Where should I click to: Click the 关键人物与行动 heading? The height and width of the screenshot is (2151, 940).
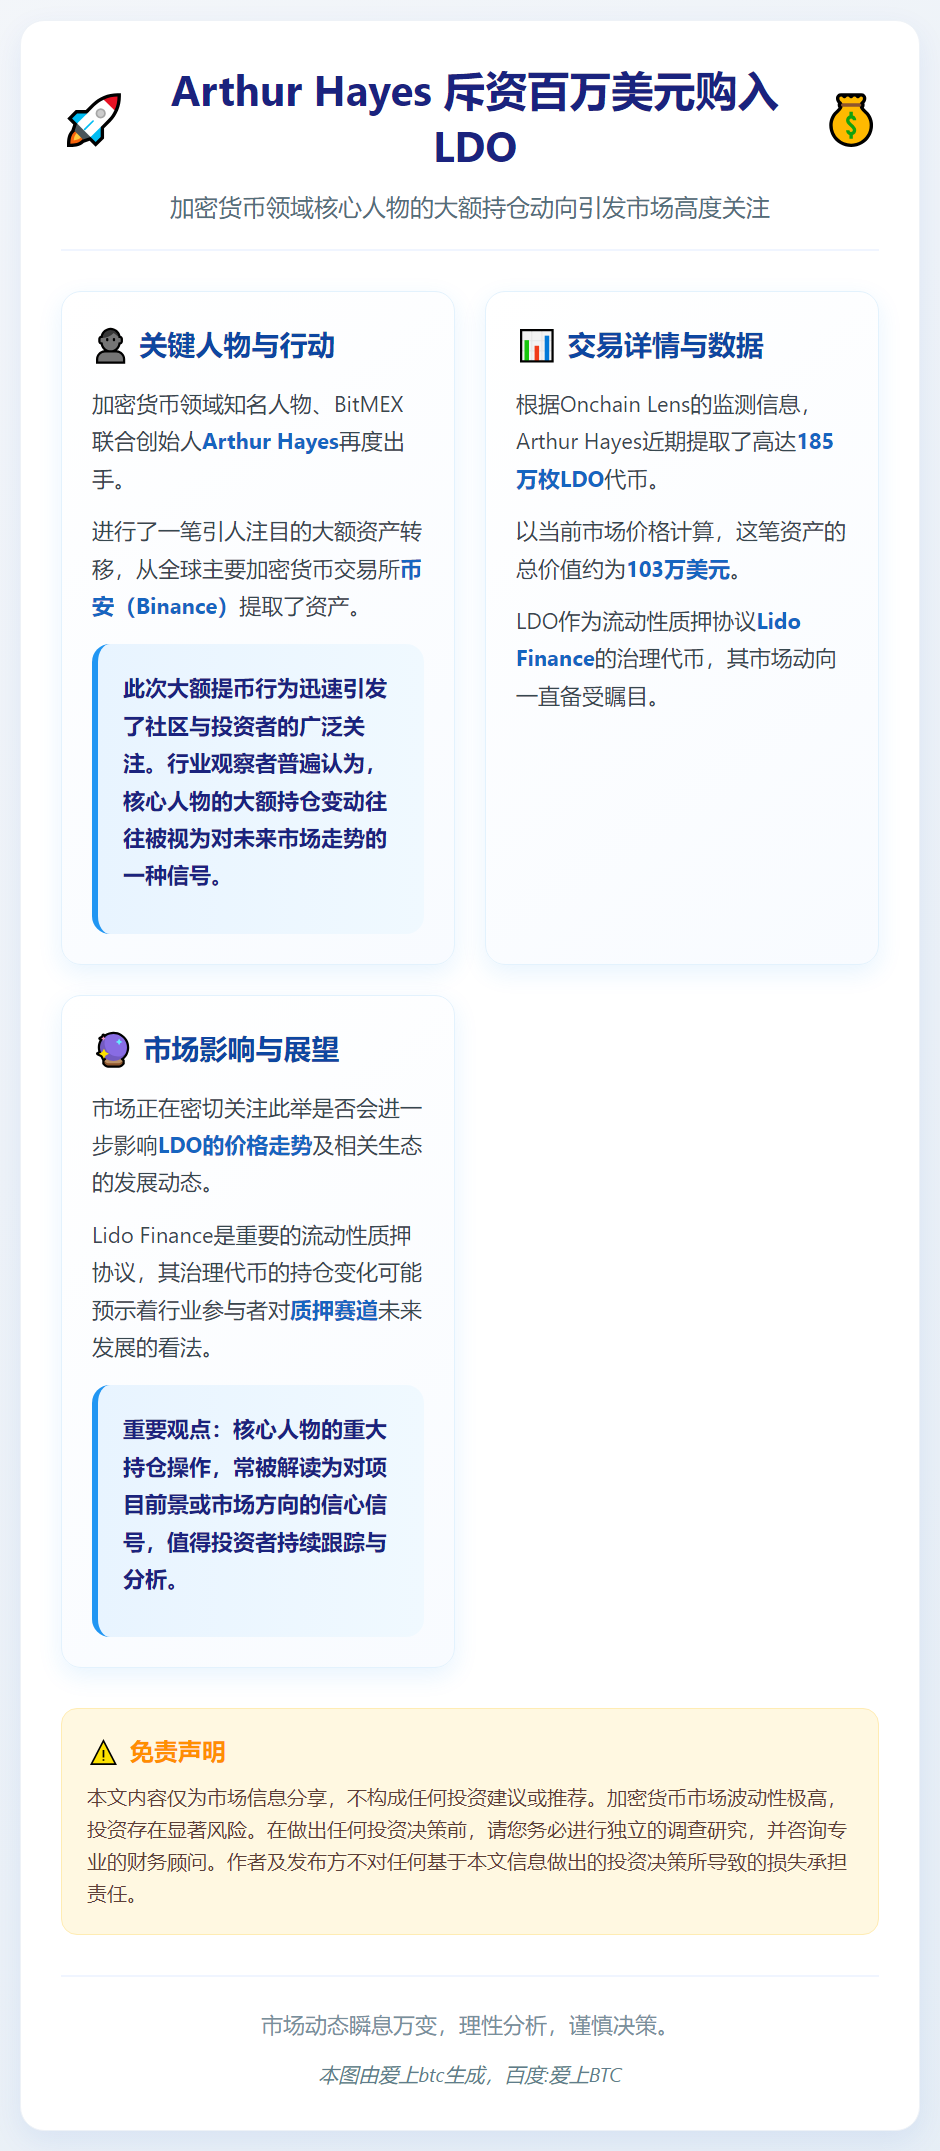(237, 346)
